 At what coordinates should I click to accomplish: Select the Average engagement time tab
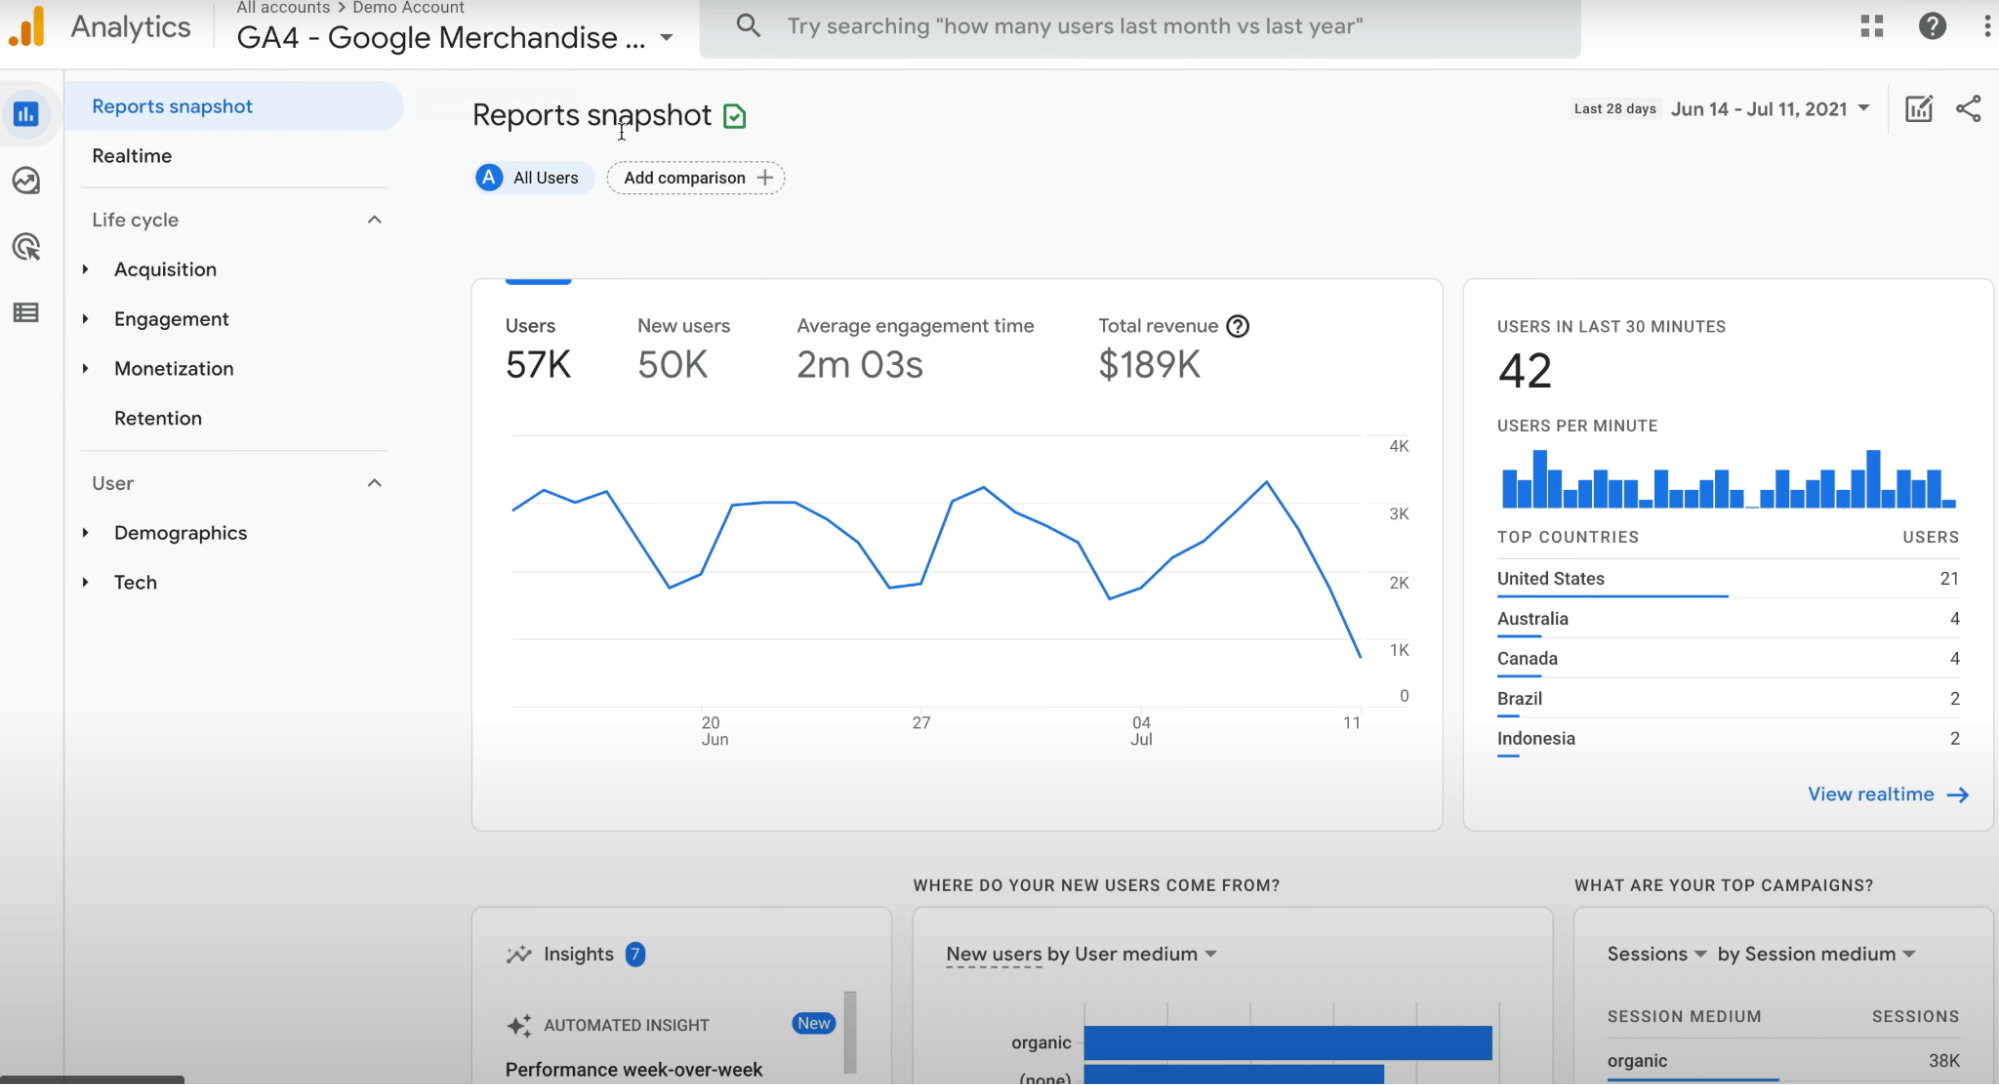[x=915, y=350]
